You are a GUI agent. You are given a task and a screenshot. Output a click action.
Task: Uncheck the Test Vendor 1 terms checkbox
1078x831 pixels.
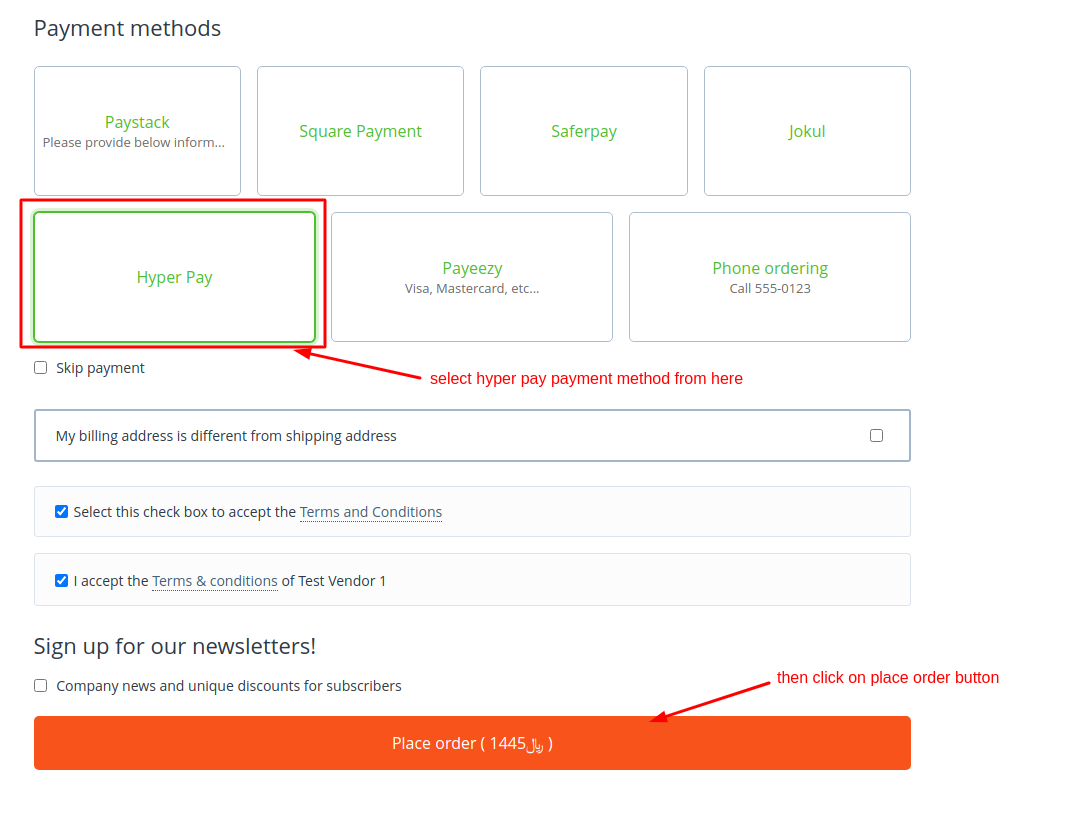[62, 580]
